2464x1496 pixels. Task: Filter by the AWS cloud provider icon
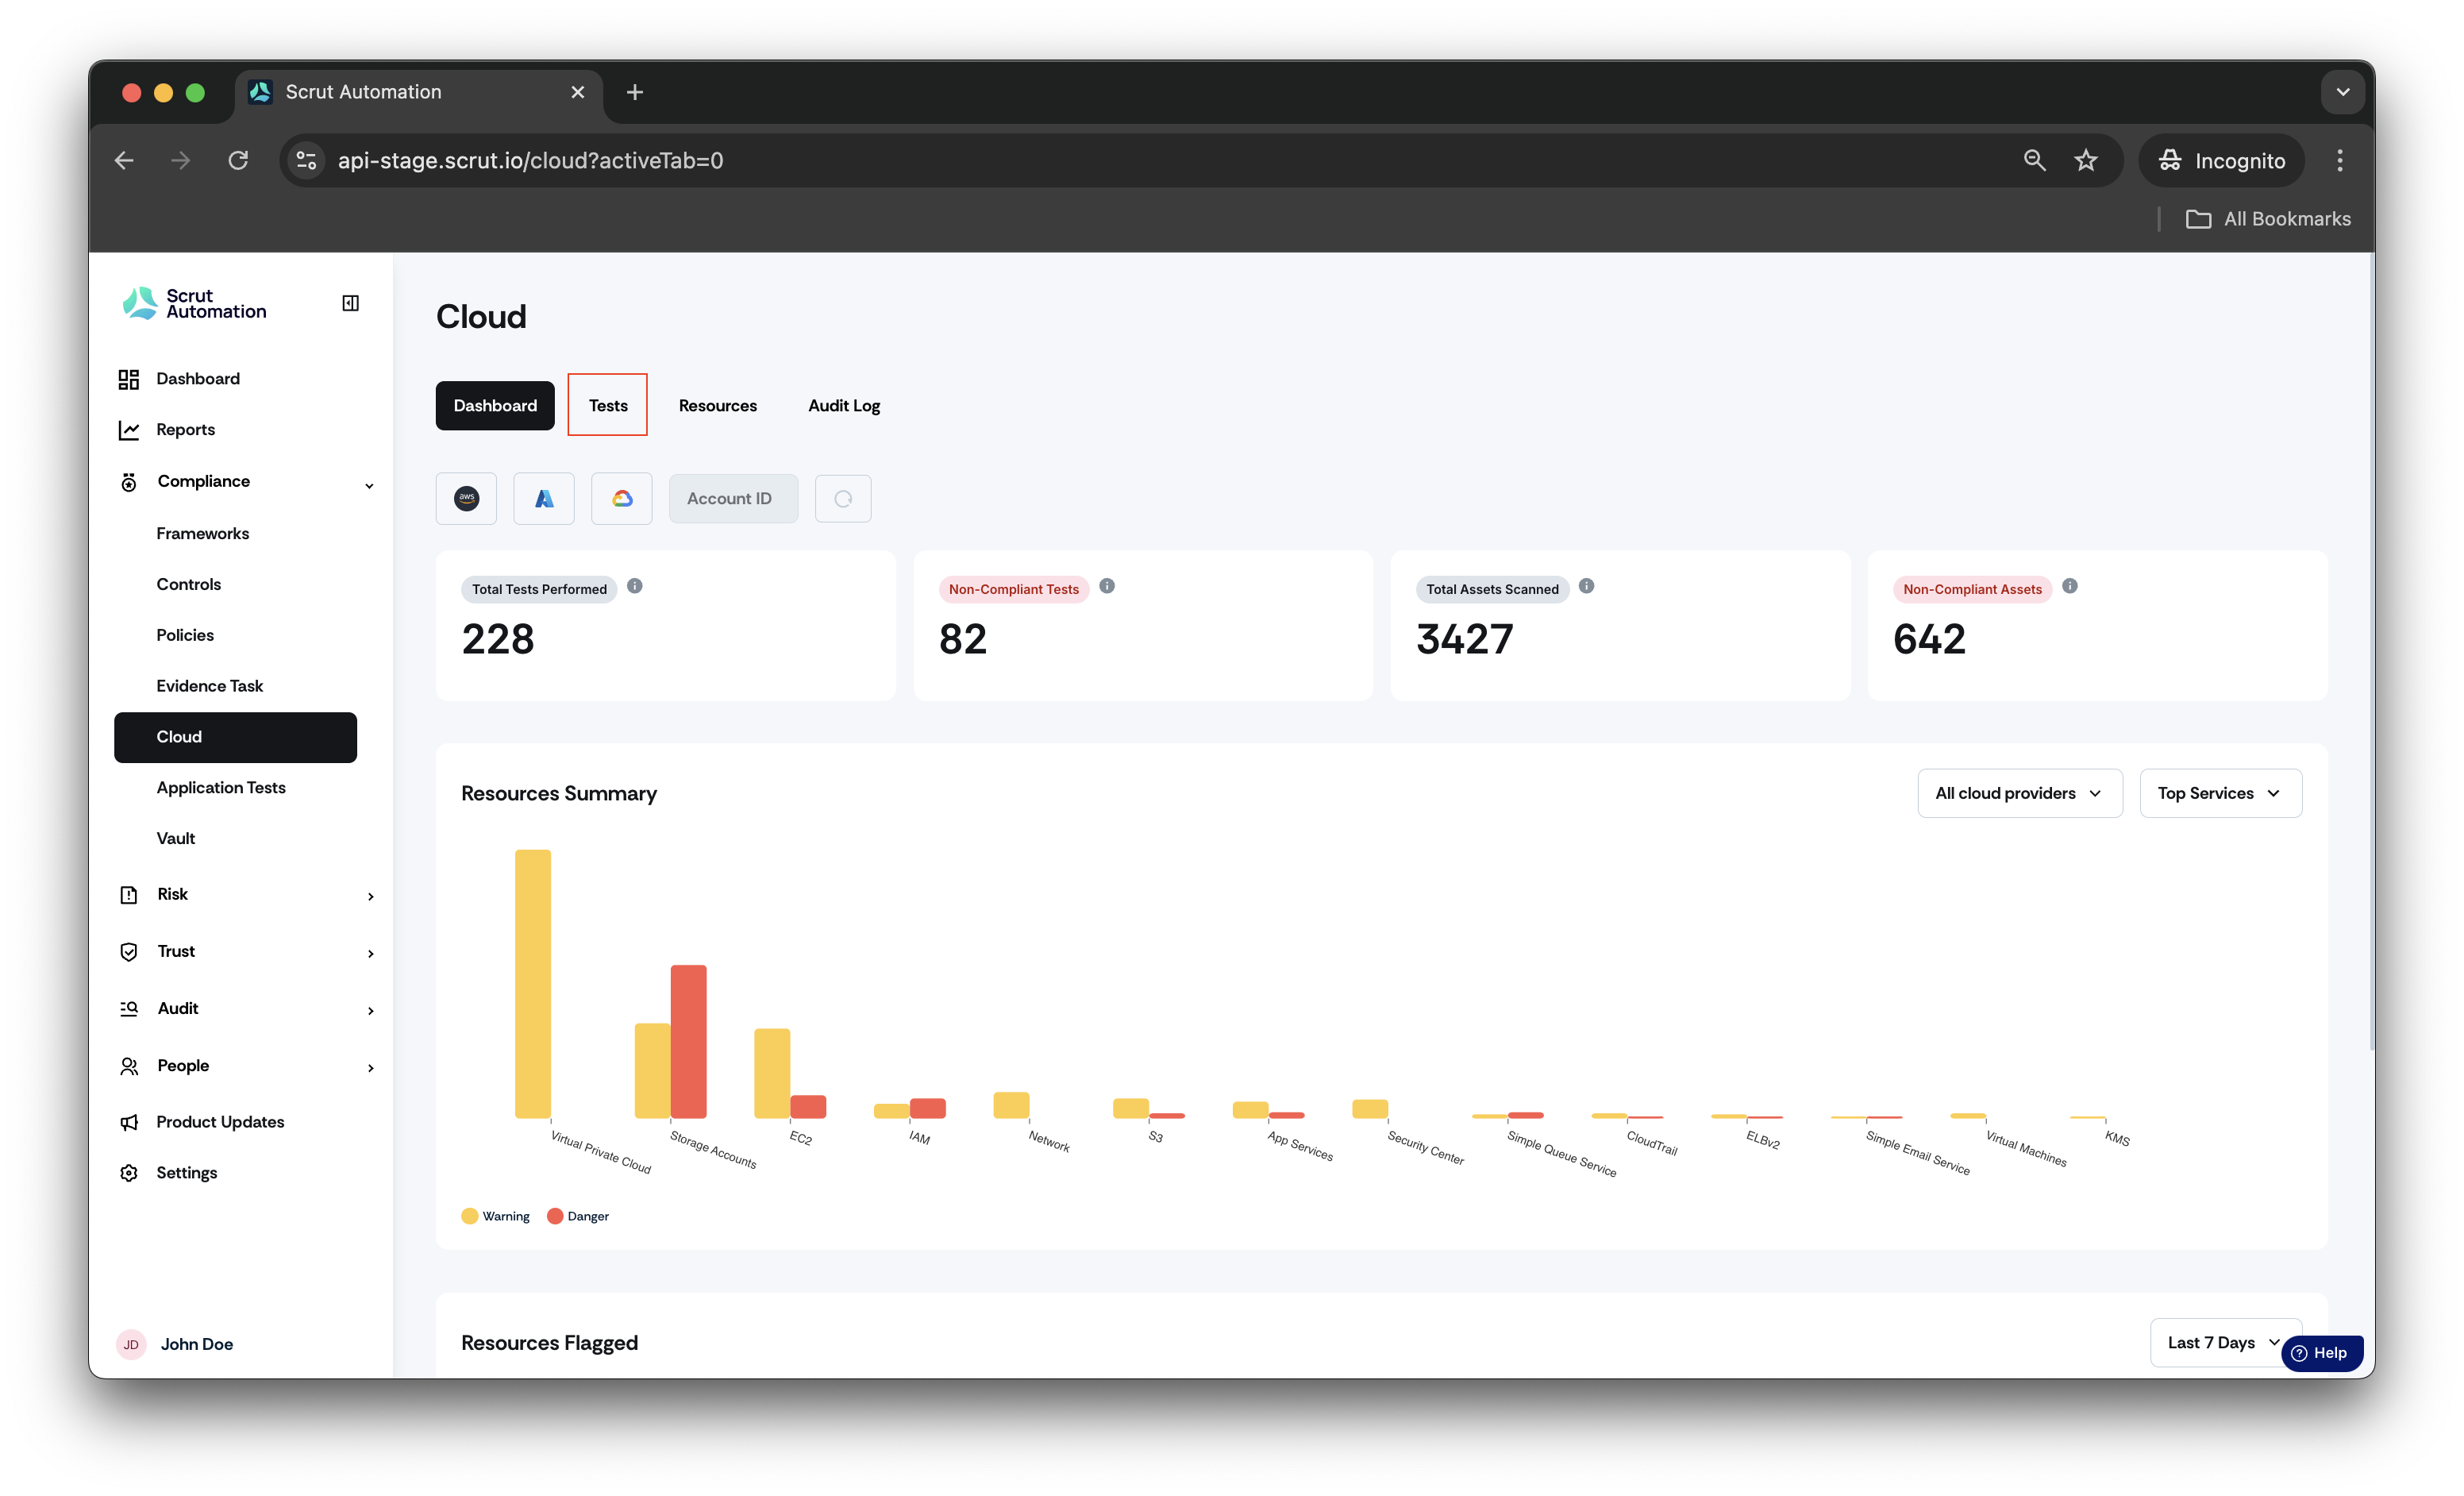tap(466, 498)
